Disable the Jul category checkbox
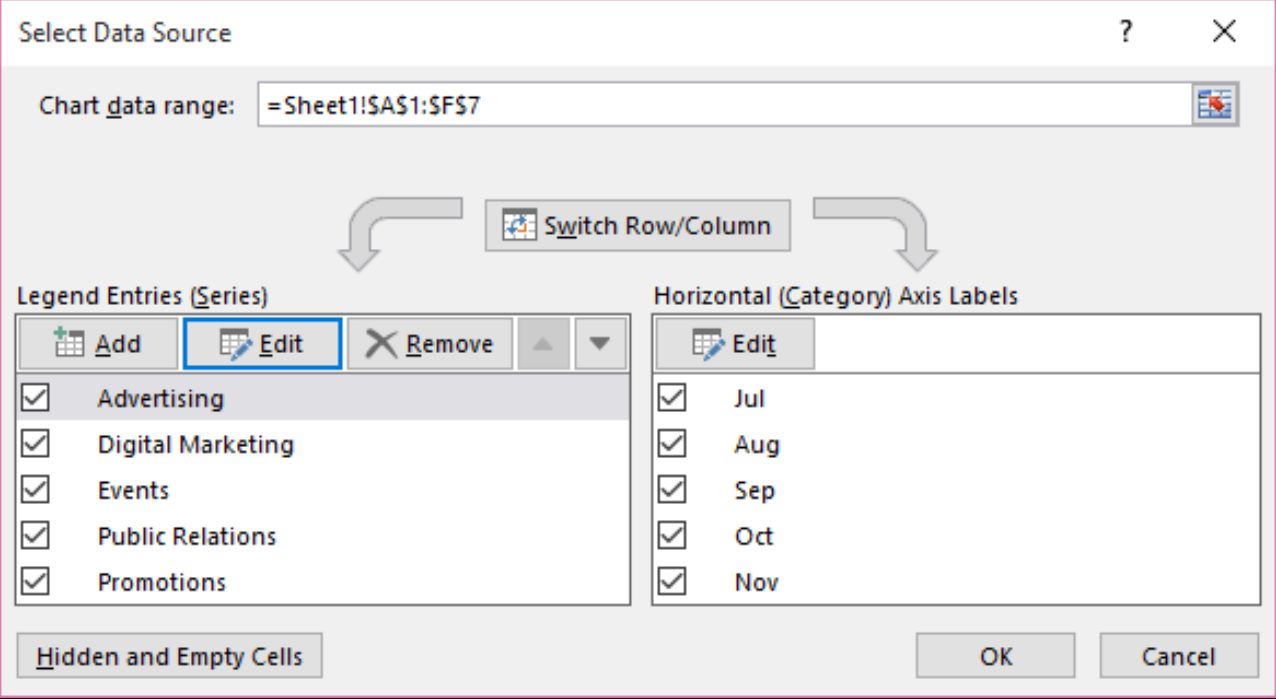The height and width of the screenshot is (699, 1276). tap(672, 398)
